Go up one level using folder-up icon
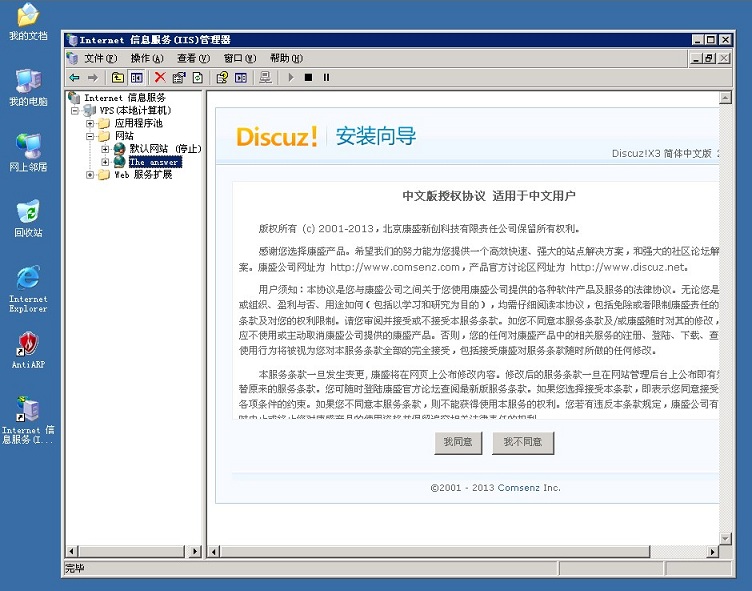Image resolution: width=752 pixels, height=591 pixels. click(118, 77)
